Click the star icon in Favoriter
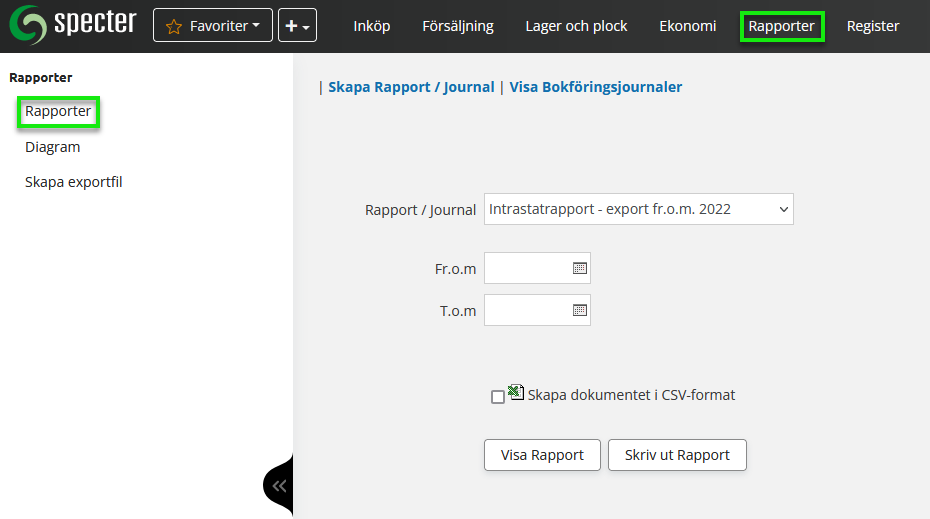Viewport: 930px width, 519px height. tap(174, 26)
